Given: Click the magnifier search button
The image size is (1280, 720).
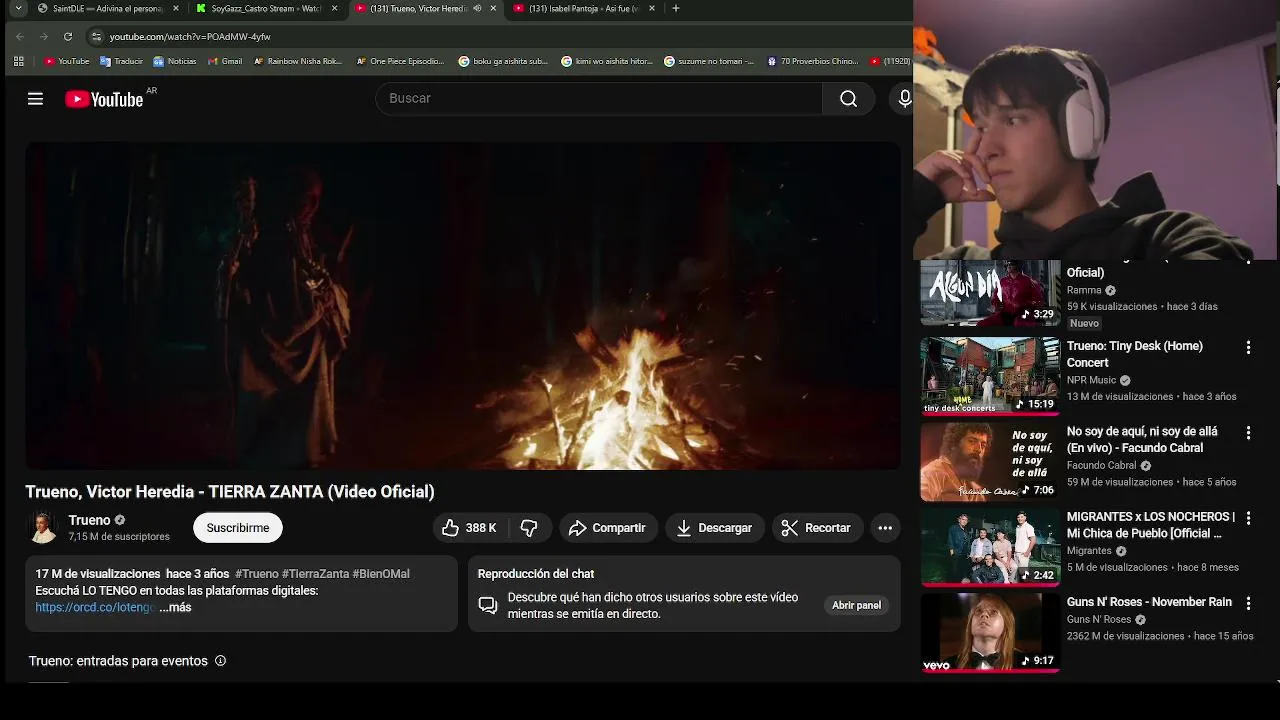Looking at the screenshot, I should 848,98.
